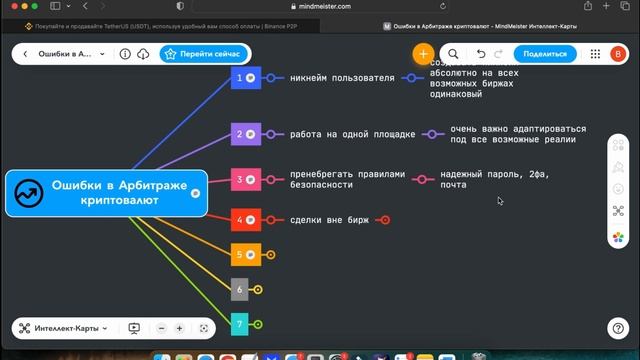The image size is (640, 360).
Task: Select the gray node numbered 6
Action: (x=240, y=289)
